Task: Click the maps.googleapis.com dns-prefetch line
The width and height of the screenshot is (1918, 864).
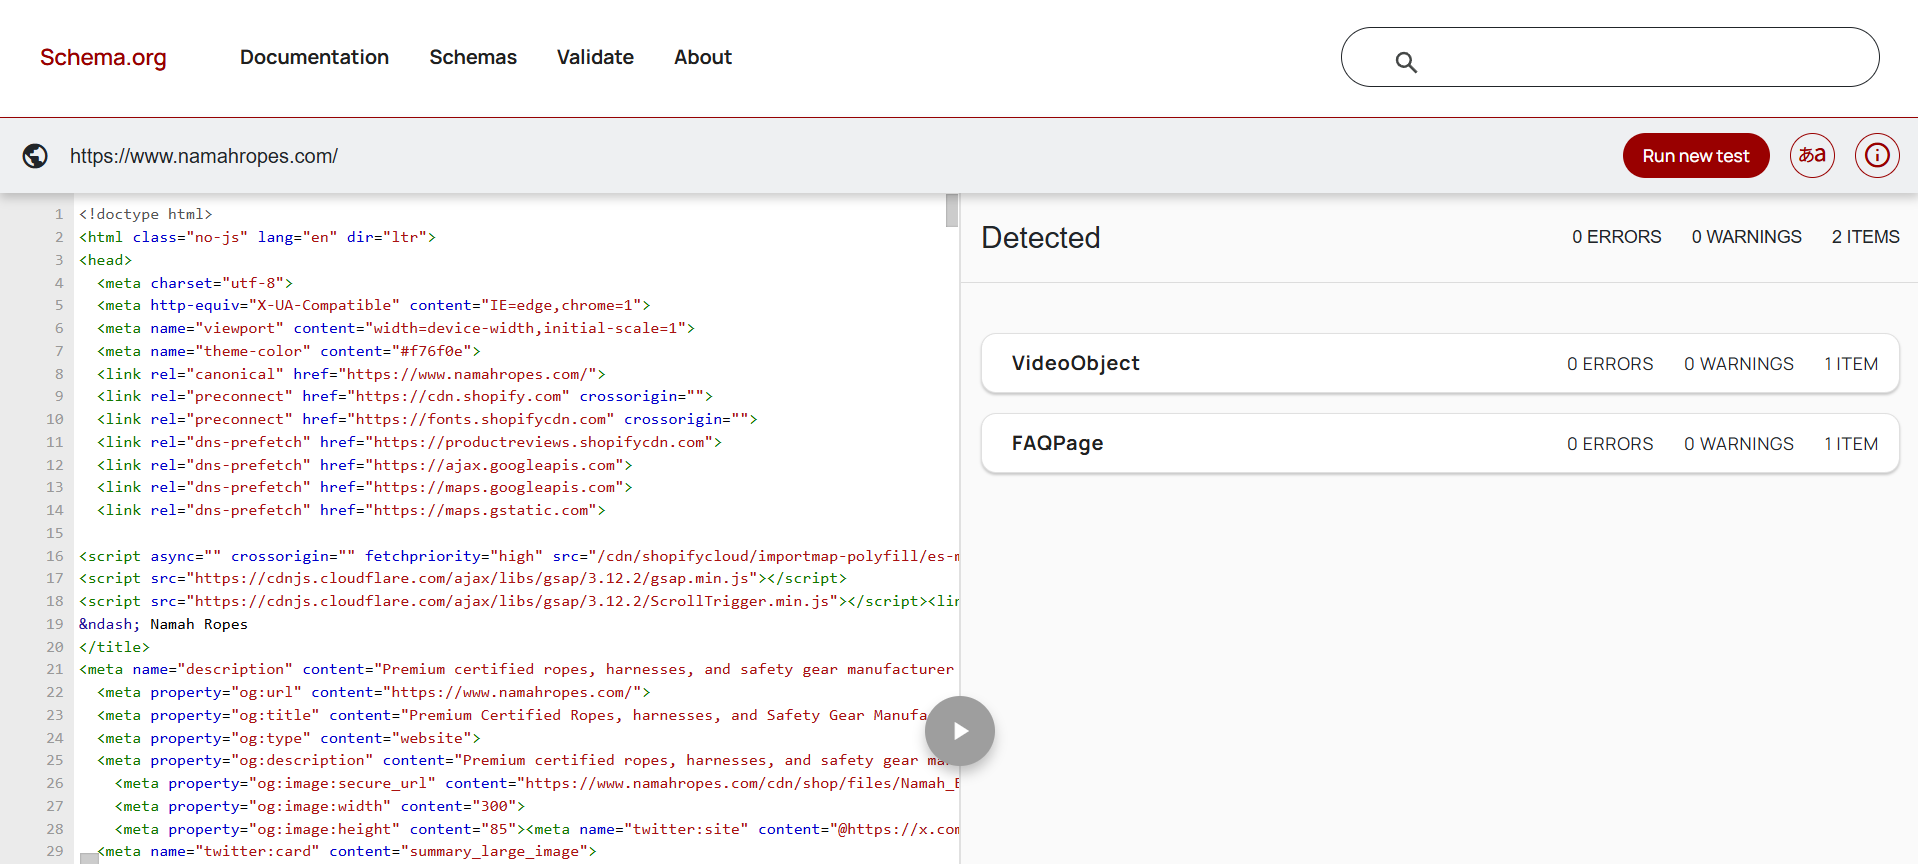Action: pos(365,487)
